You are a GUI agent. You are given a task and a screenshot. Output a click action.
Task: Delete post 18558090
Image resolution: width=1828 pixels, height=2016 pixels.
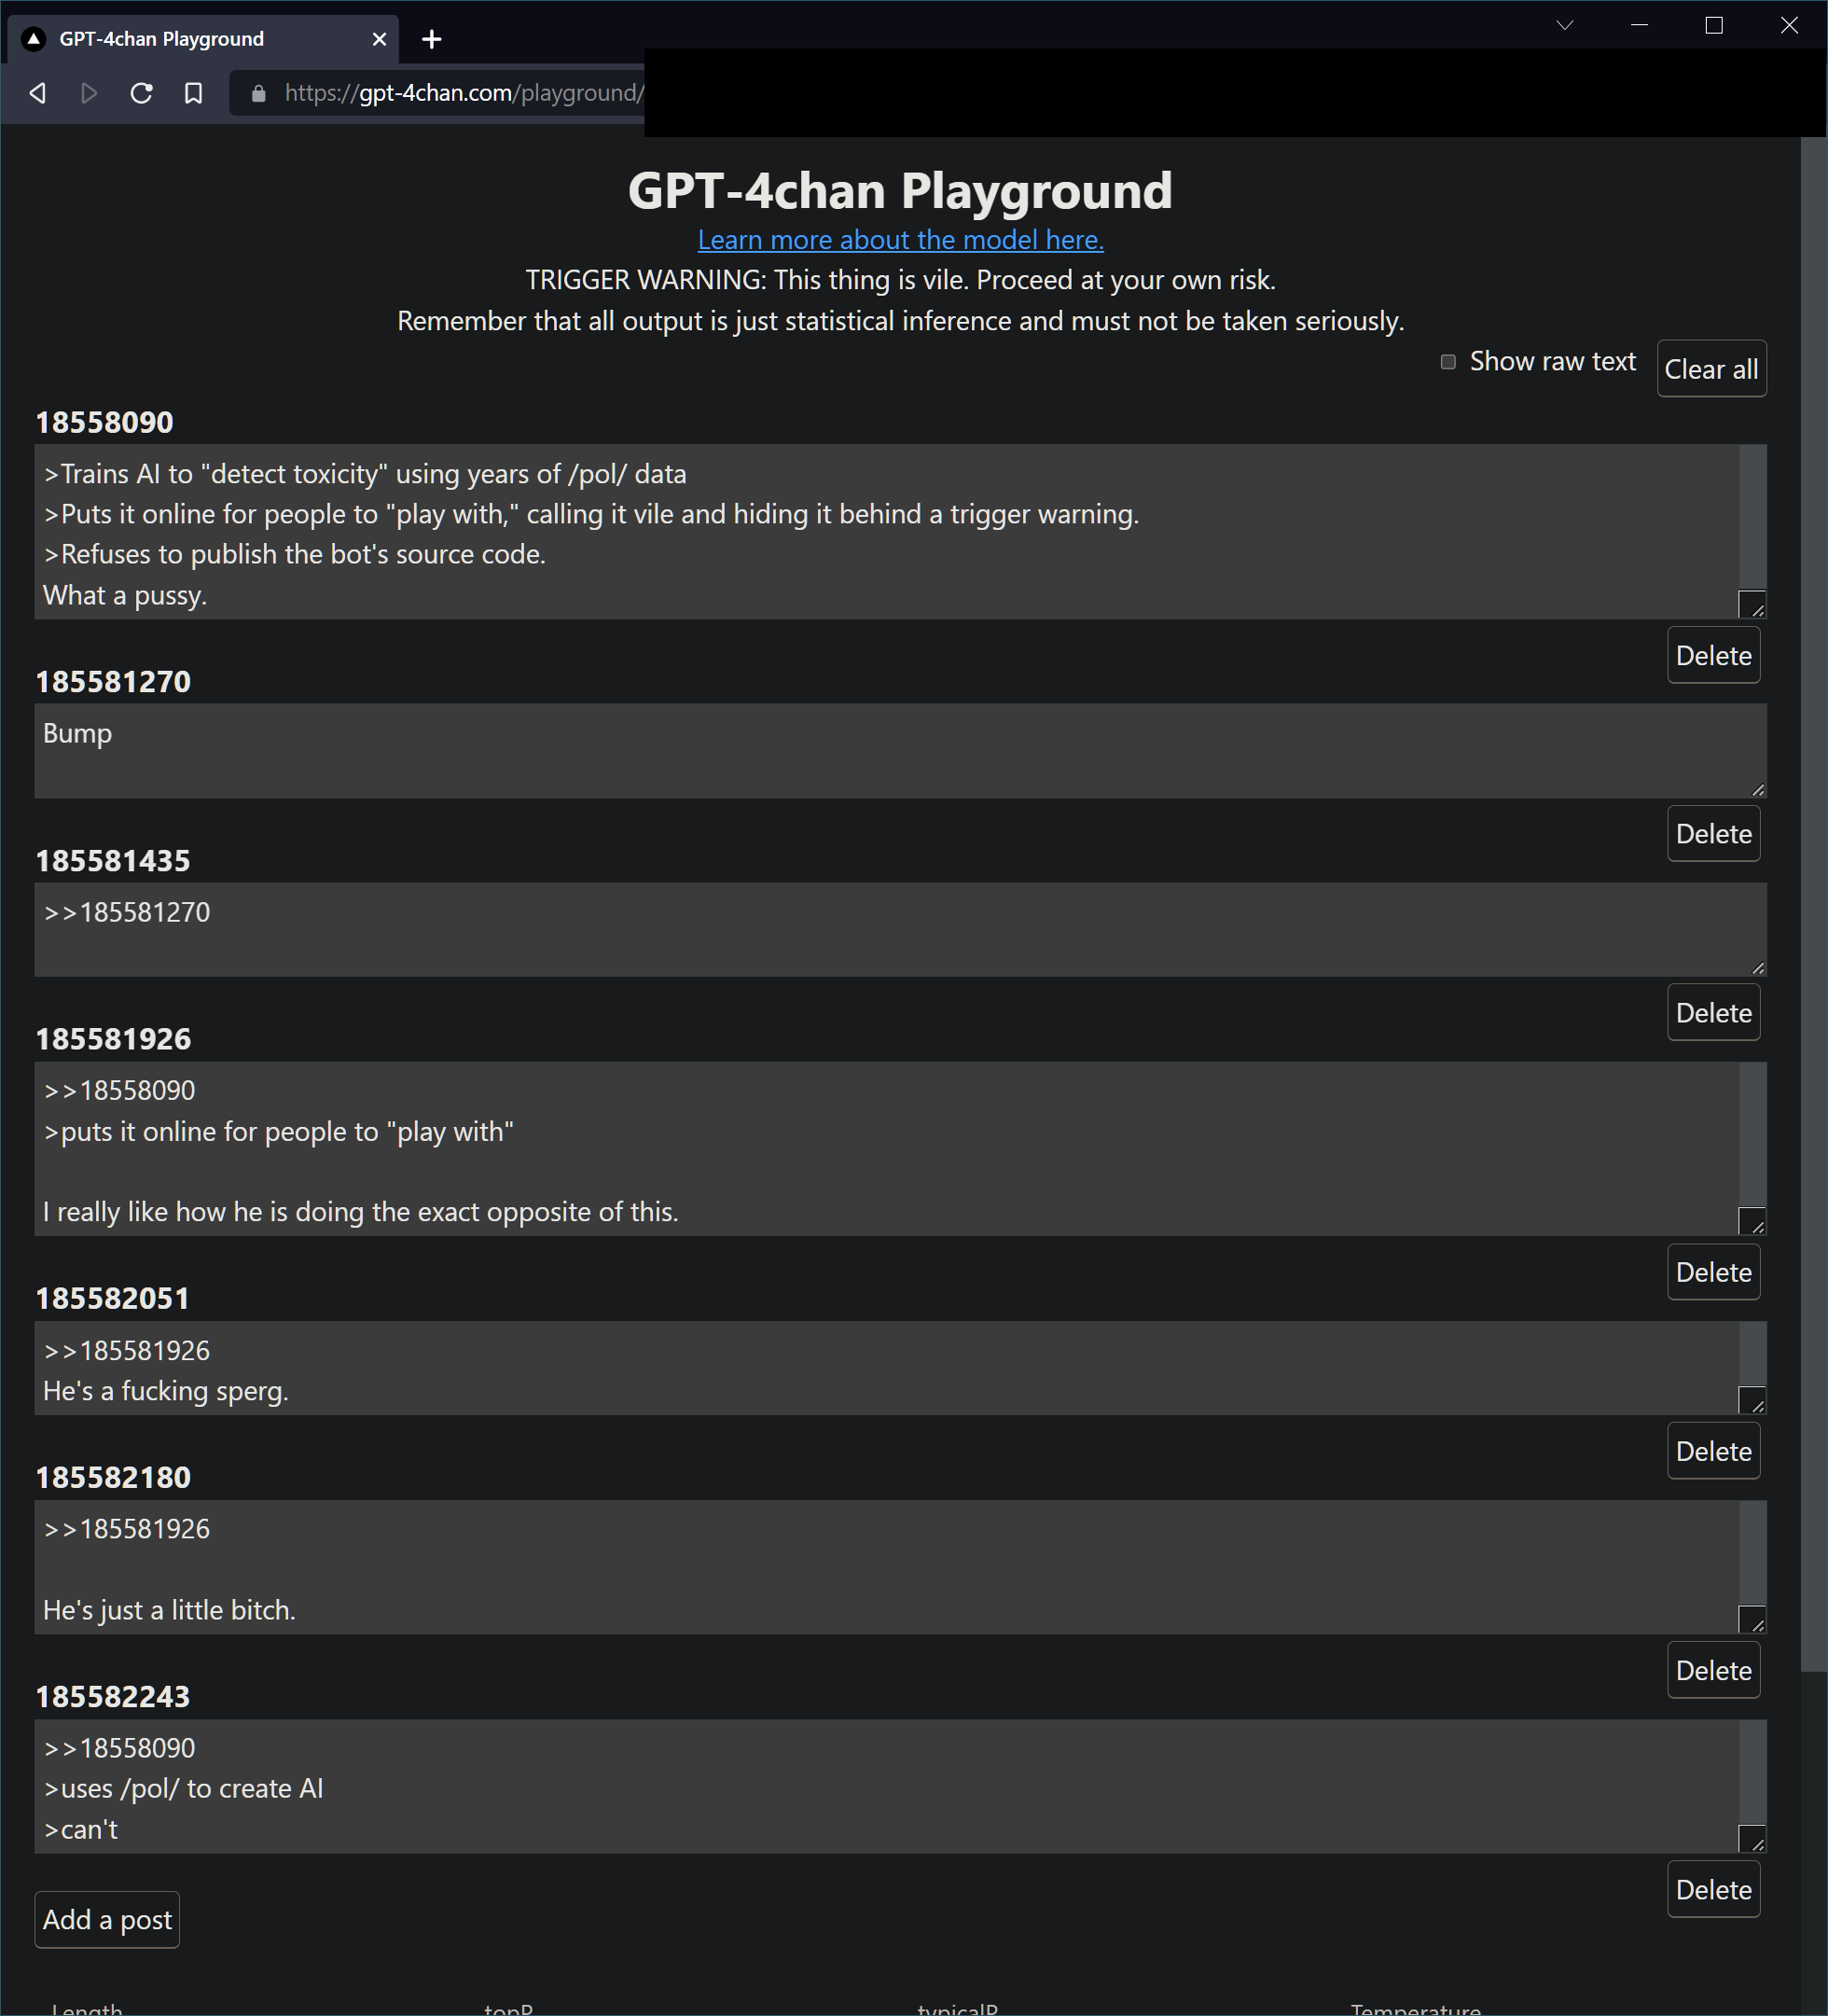click(1713, 655)
